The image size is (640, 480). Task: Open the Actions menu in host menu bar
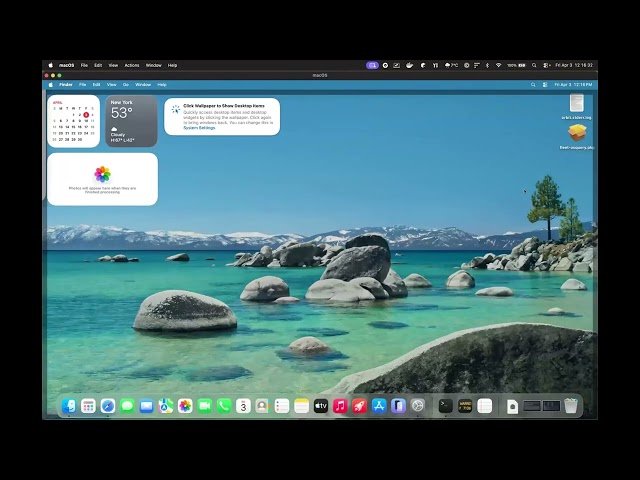pyautogui.click(x=132, y=65)
